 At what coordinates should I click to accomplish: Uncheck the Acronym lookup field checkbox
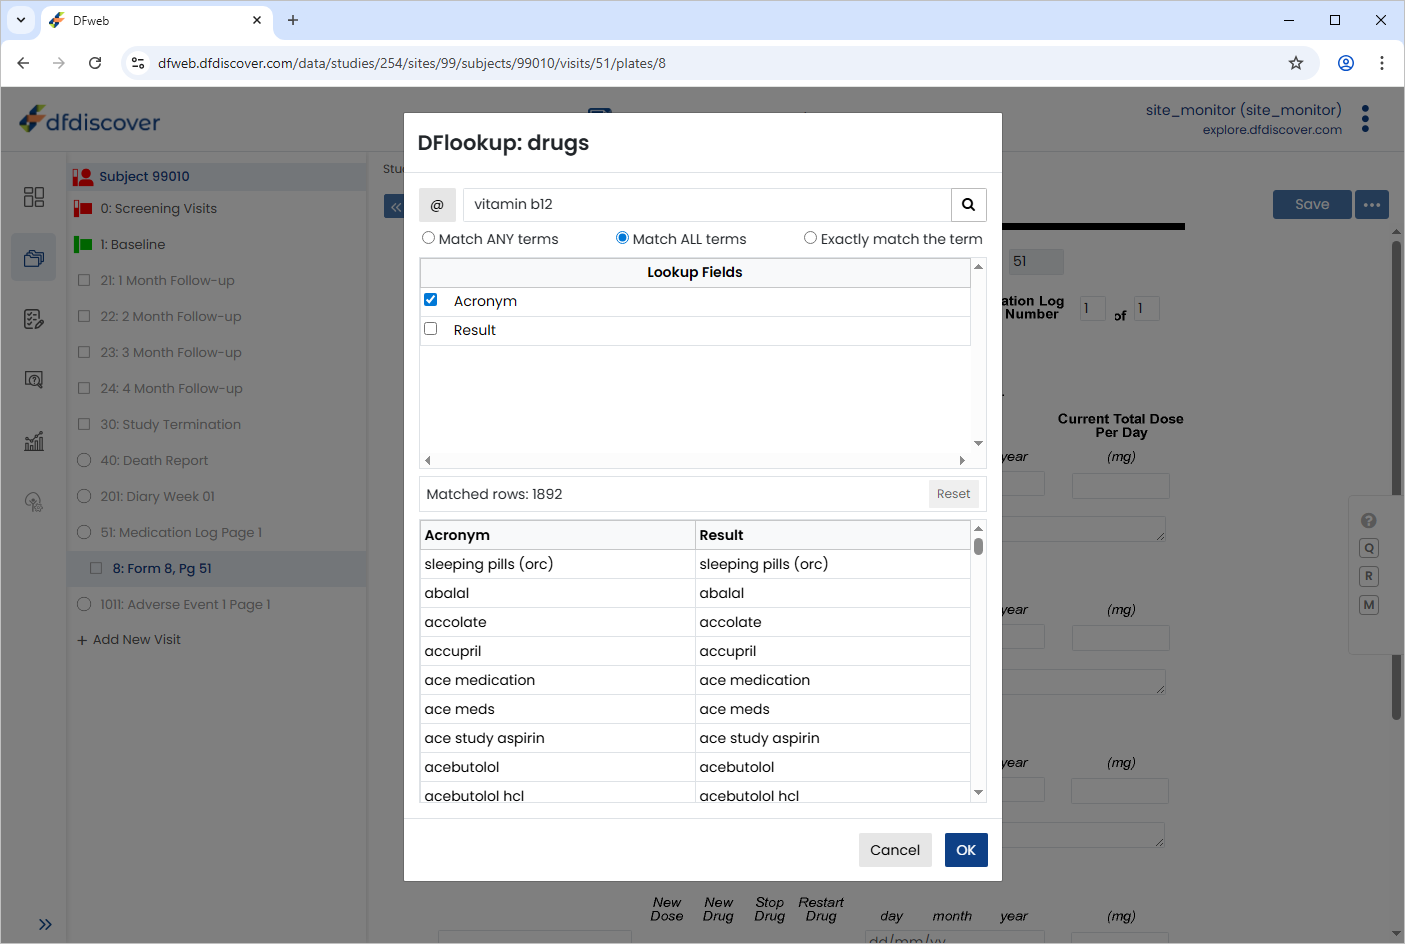click(431, 300)
